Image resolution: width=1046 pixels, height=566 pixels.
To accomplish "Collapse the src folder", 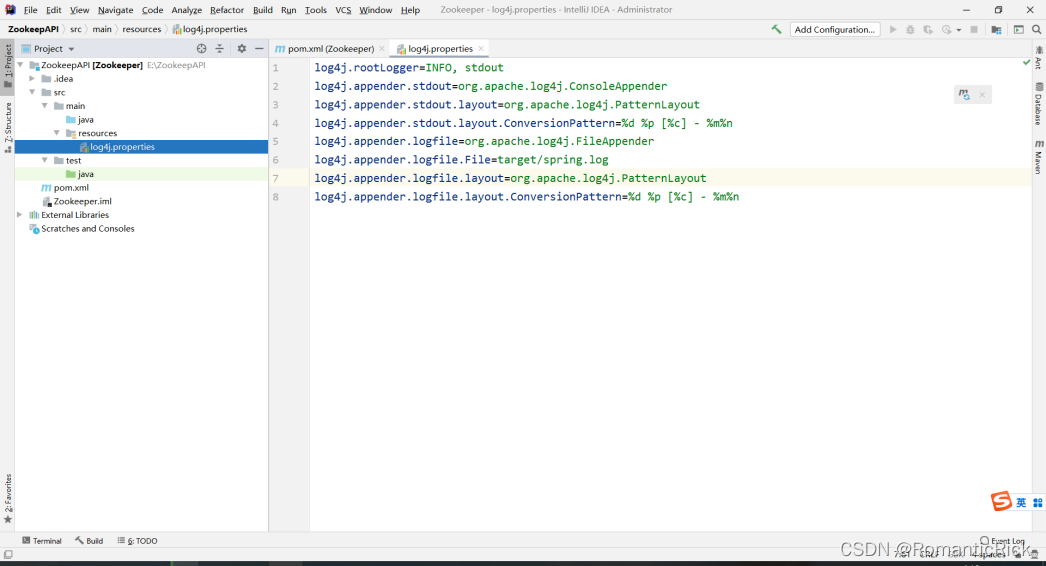I will pos(32,92).
